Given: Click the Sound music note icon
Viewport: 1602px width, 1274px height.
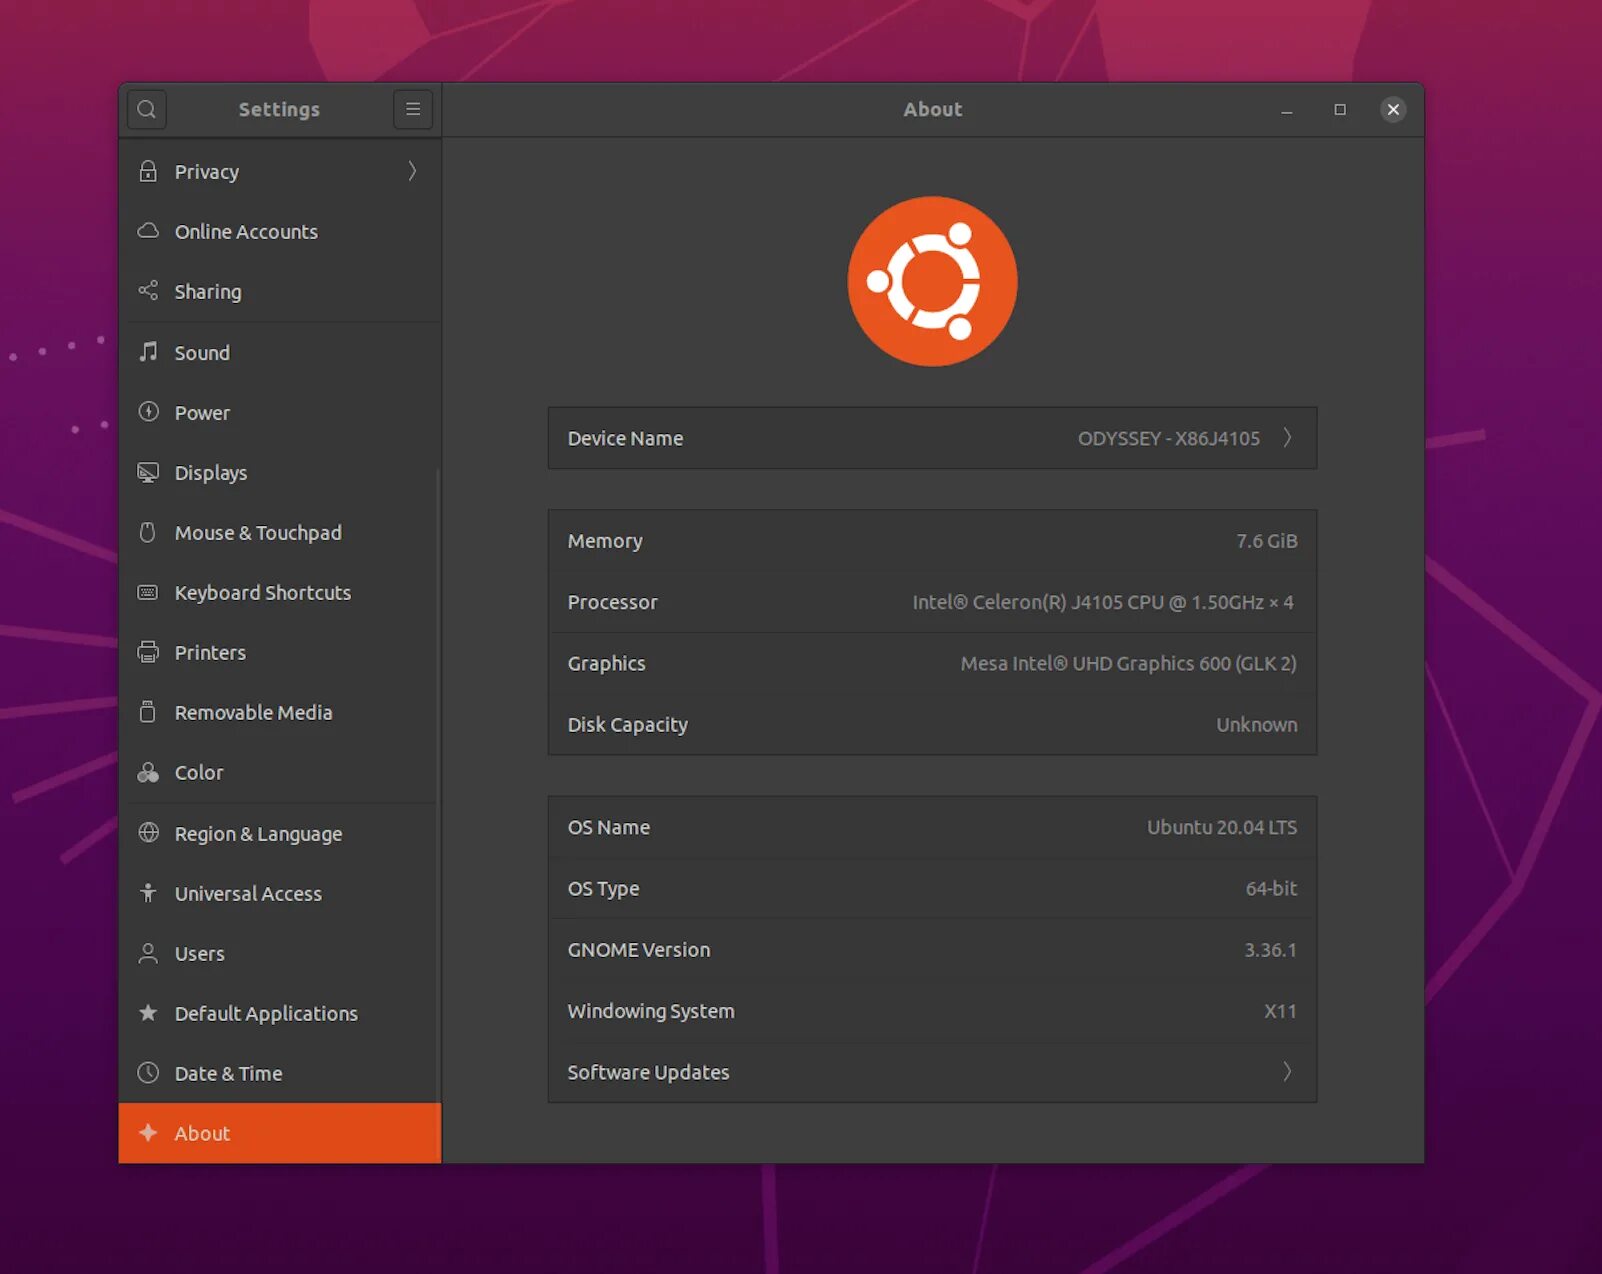Looking at the screenshot, I should [x=148, y=352].
